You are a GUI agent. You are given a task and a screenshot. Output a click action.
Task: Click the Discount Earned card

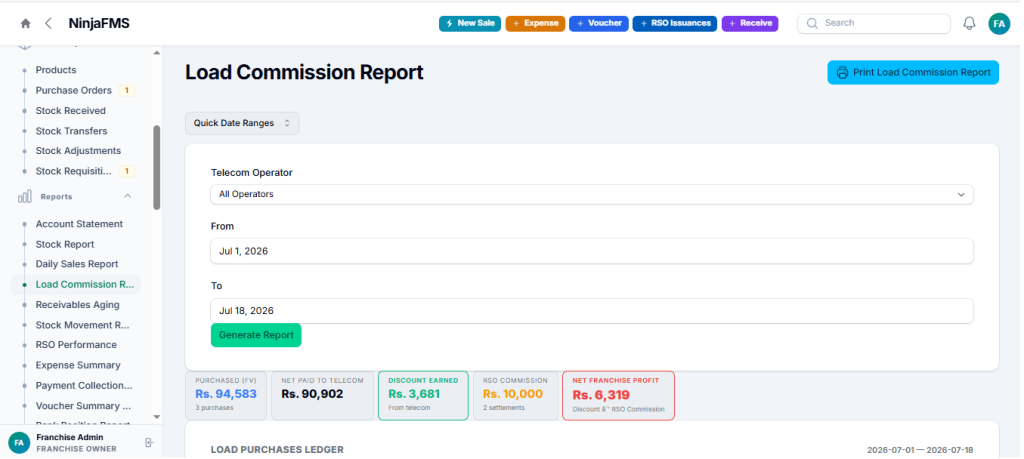coord(423,396)
